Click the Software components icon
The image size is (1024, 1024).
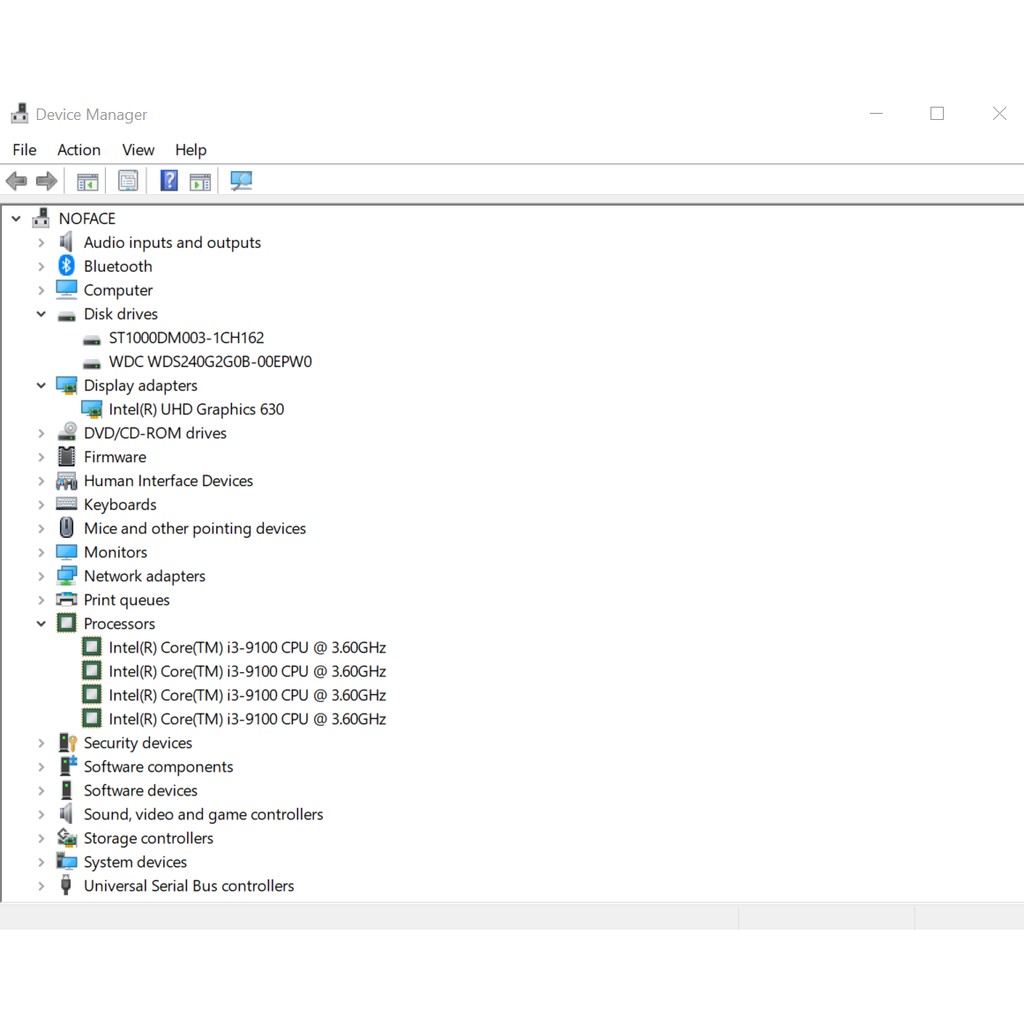[x=68, y=766]
